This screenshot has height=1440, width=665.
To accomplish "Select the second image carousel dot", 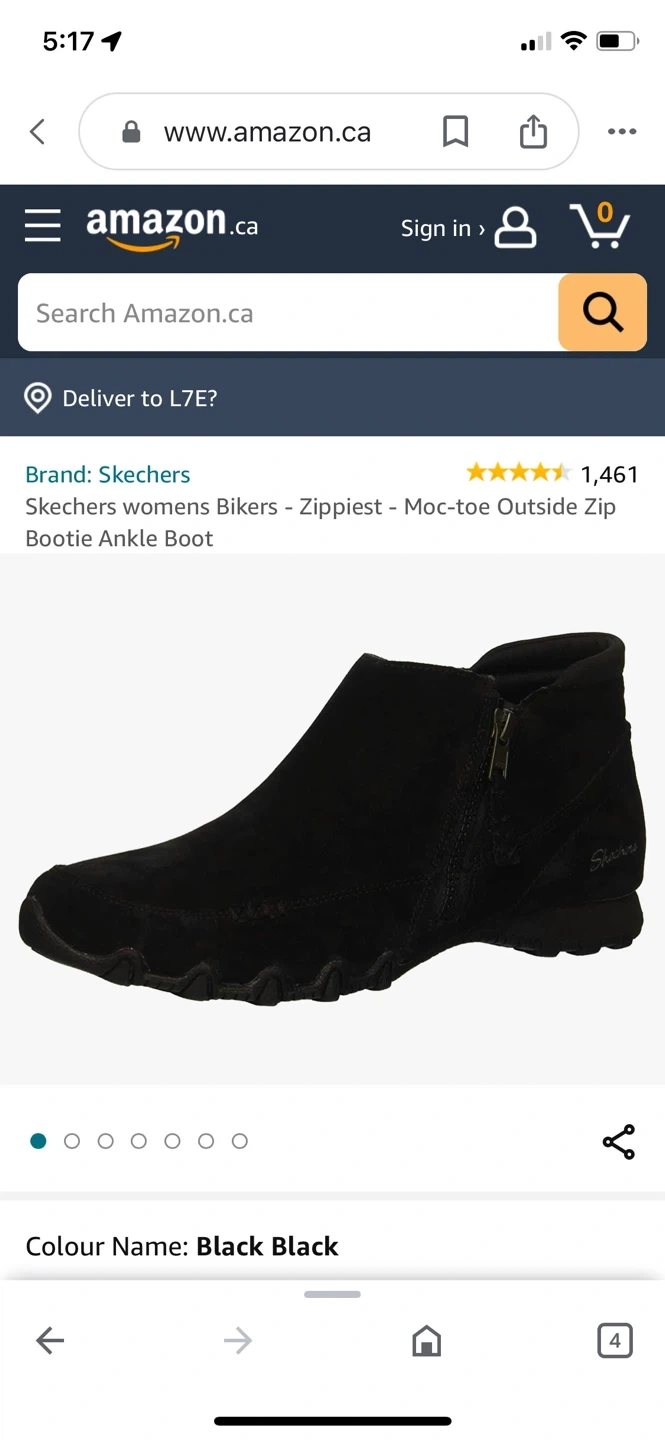I will (x=72, y=1141).
